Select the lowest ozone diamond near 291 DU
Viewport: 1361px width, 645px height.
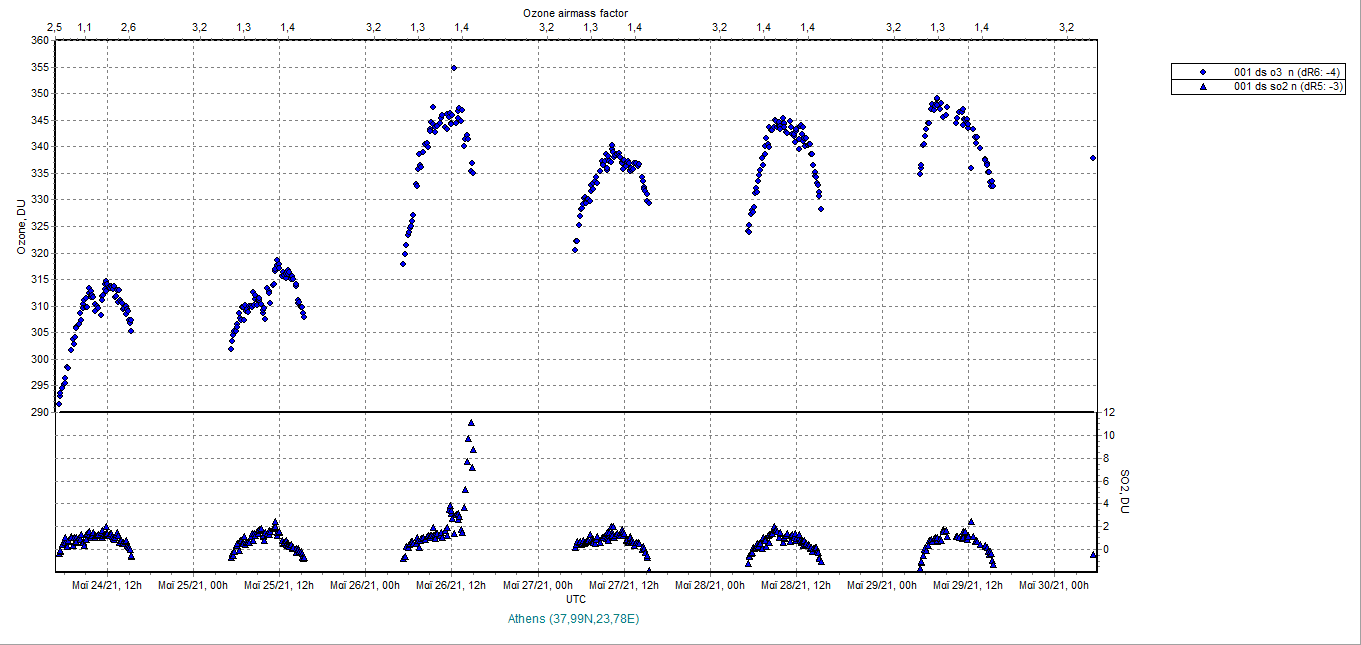click(58, 404)
